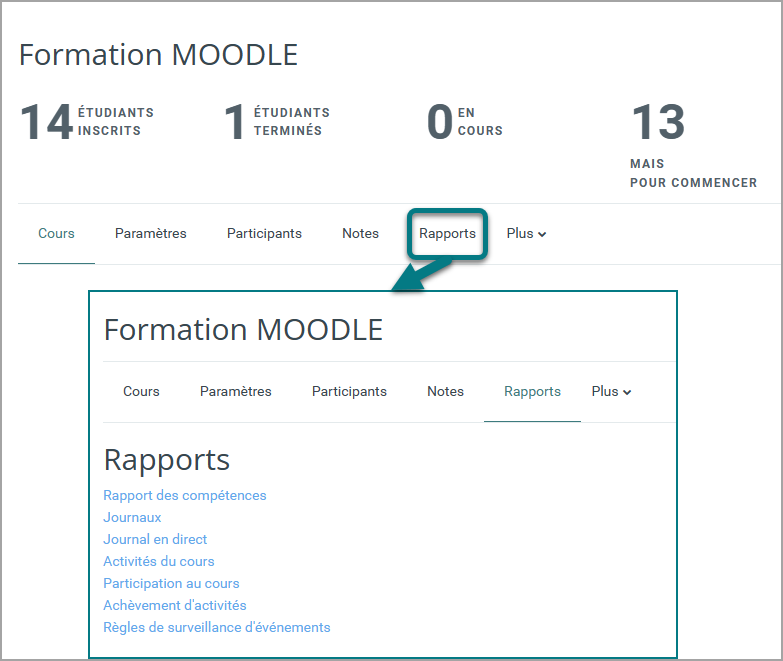Open Participants tab in upper navigation

(x=264, y=234)
